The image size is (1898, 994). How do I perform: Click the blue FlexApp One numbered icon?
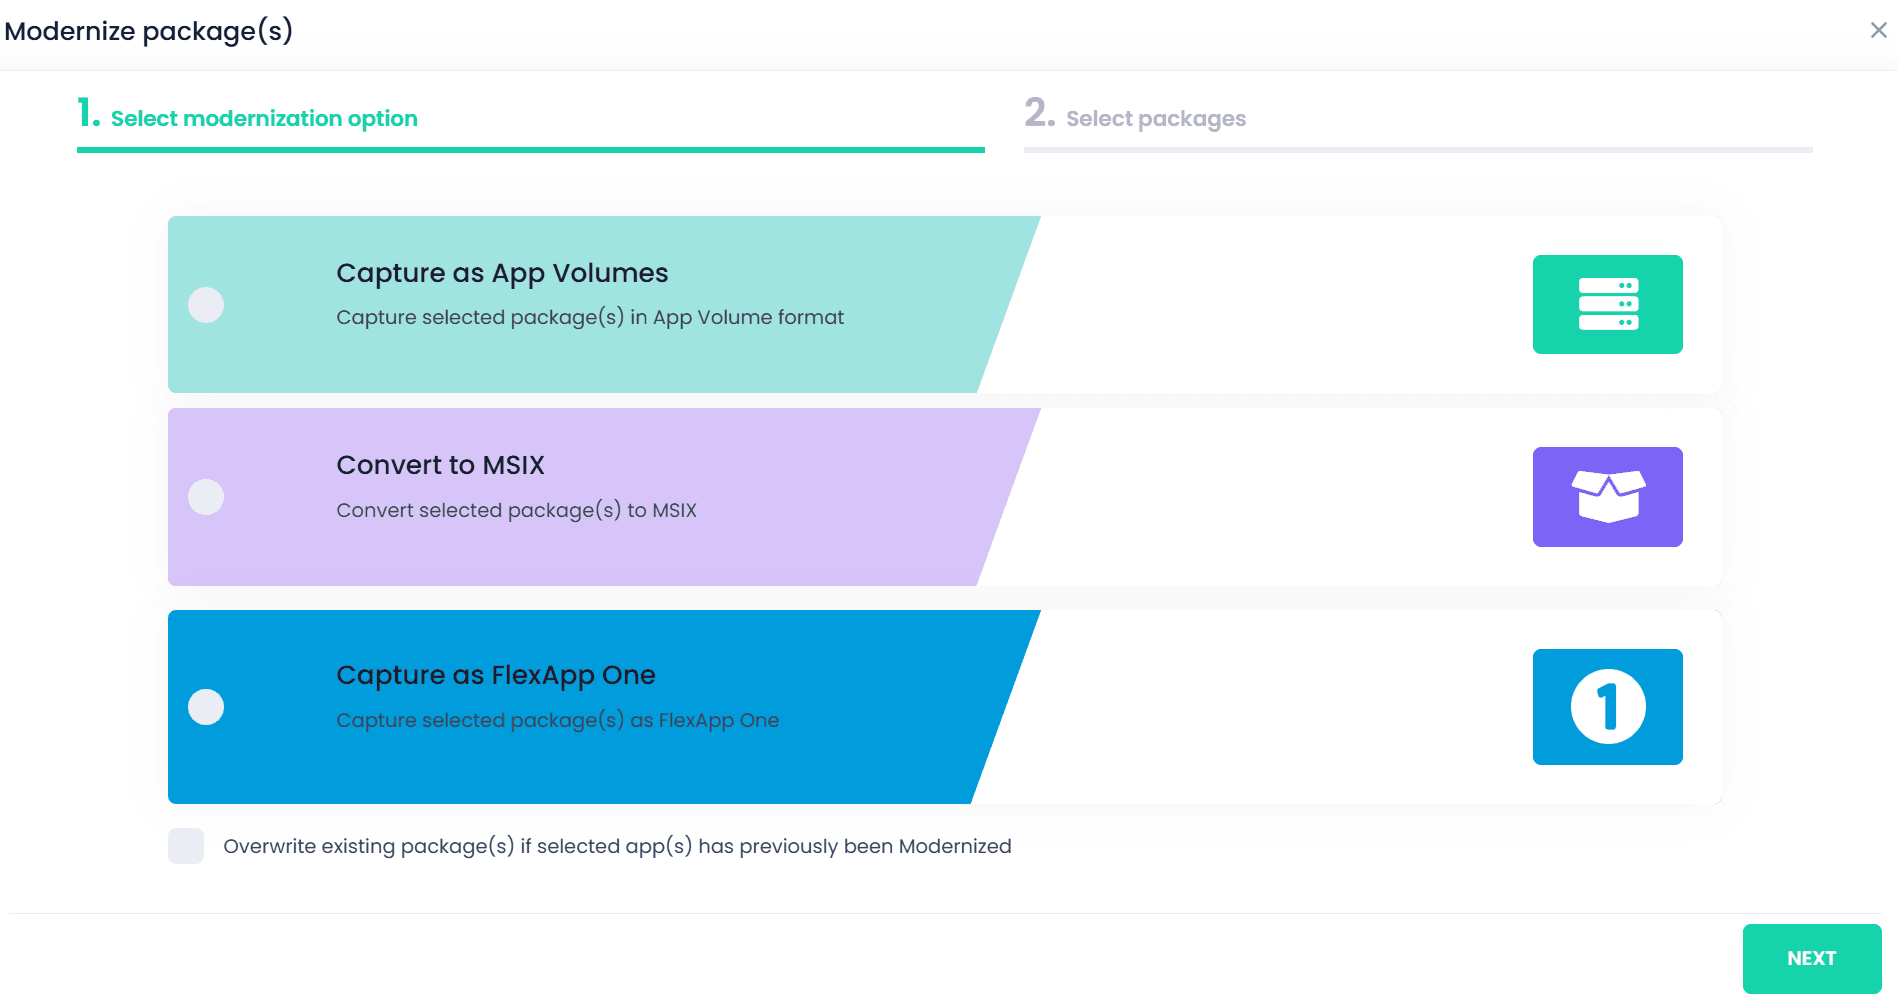[x=1607, y=707]
